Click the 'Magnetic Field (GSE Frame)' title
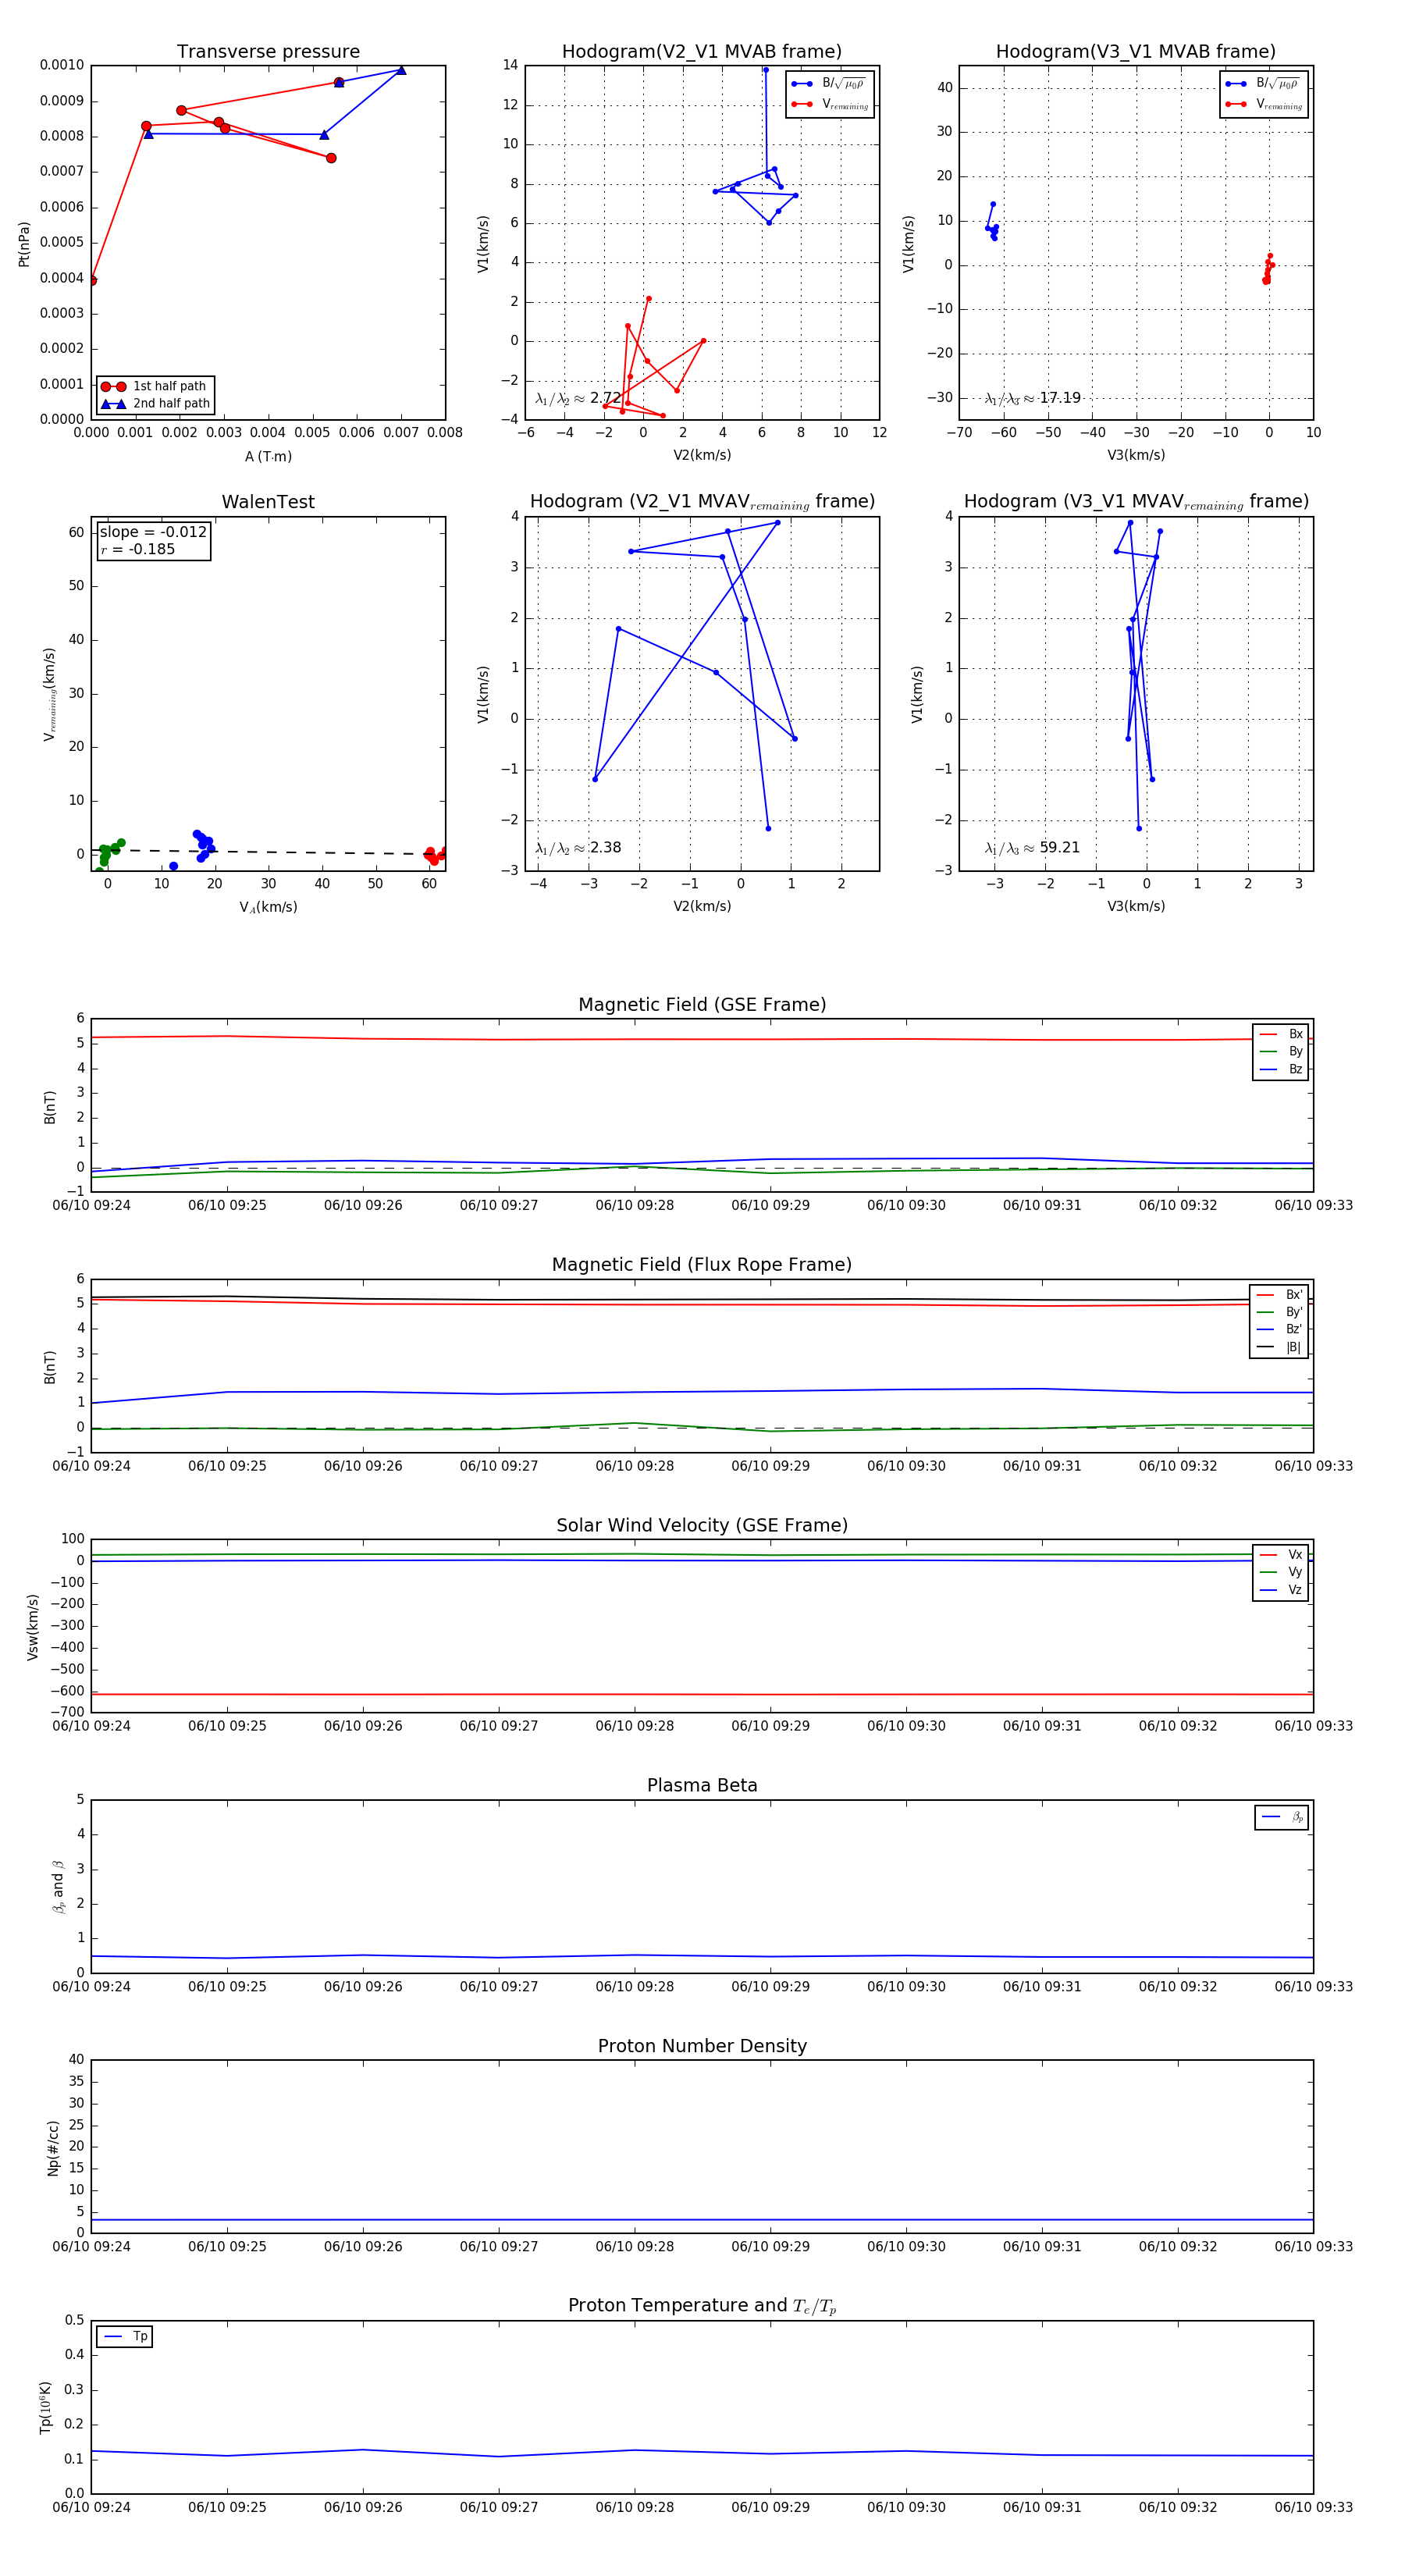 coord(702,1005)
